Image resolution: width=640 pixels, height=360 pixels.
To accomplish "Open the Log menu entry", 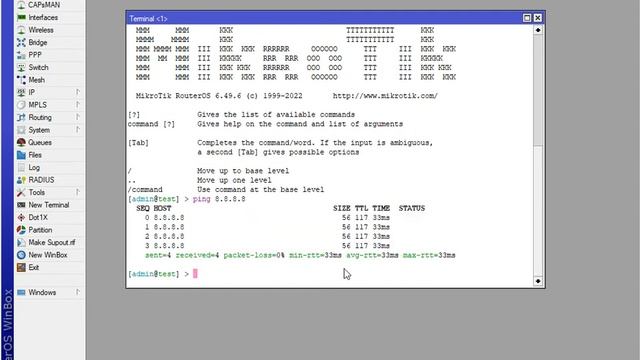I will tap(49, 168).
